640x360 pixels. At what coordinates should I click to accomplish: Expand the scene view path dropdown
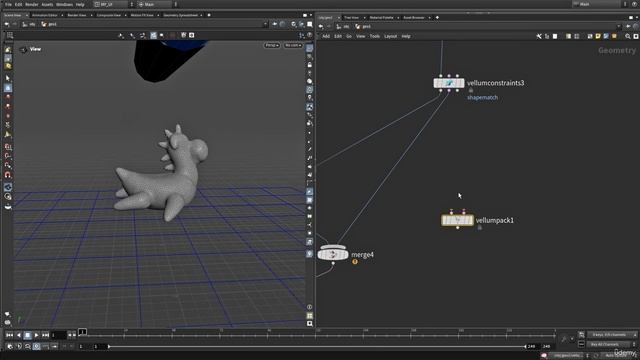tap(265, 24)
